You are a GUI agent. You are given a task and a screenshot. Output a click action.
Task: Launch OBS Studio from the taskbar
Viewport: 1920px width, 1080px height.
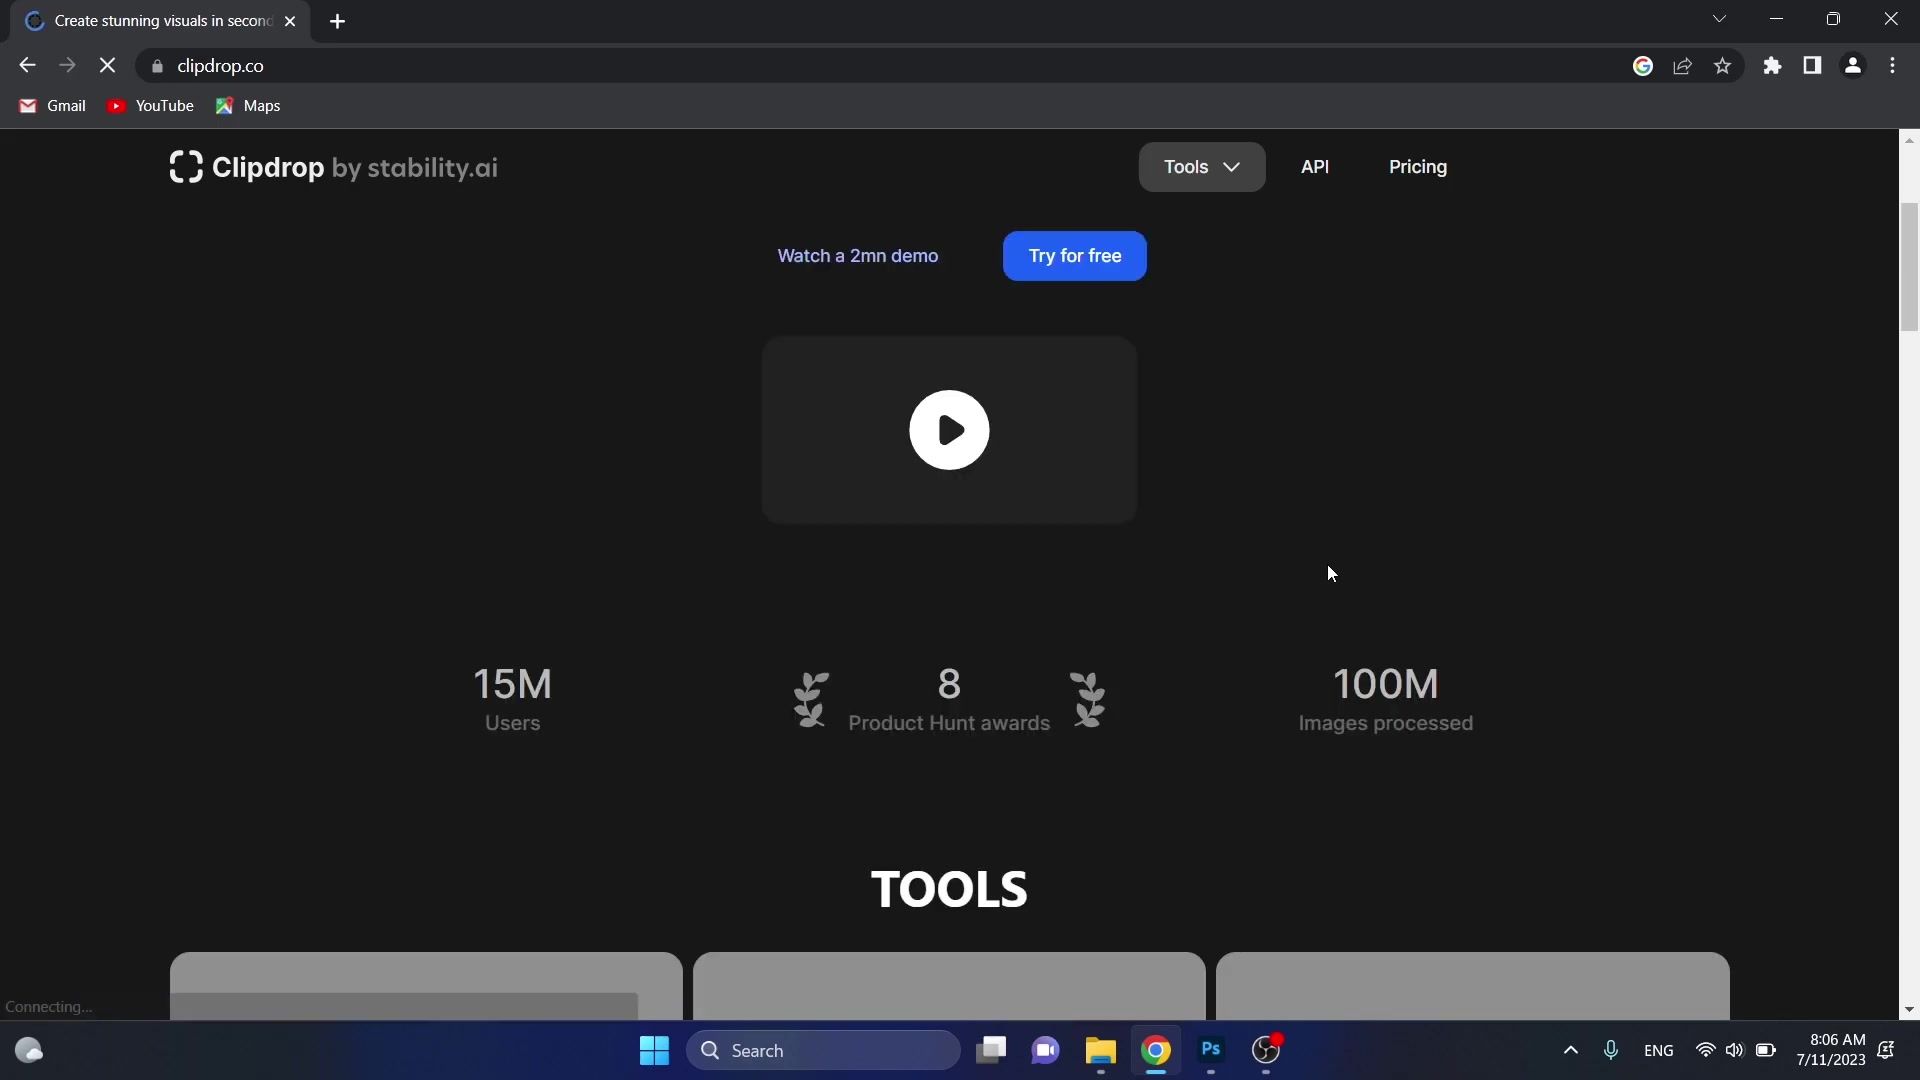pos(1264,1051)
